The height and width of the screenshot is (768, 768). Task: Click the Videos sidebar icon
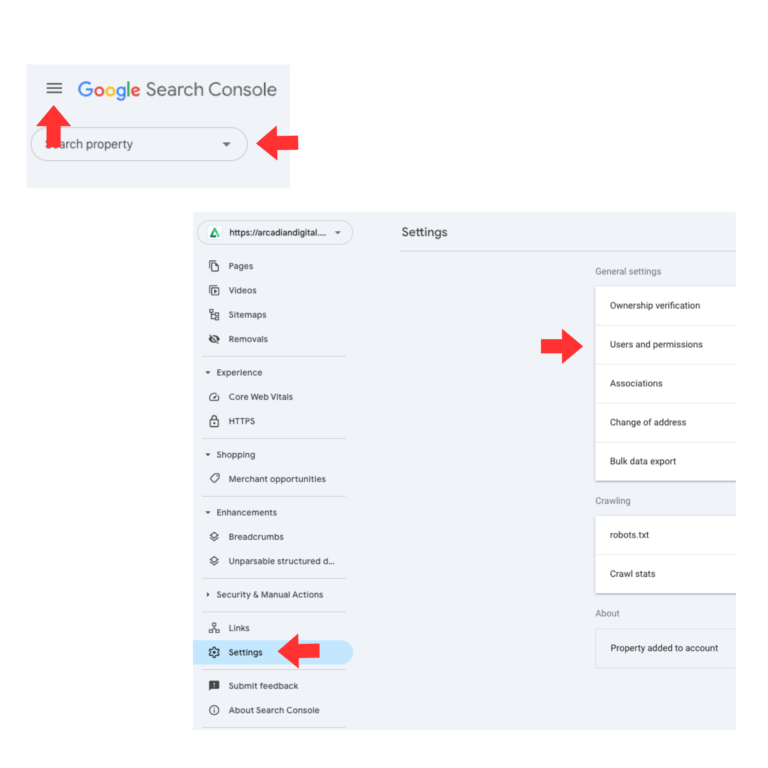pos(214,290)
